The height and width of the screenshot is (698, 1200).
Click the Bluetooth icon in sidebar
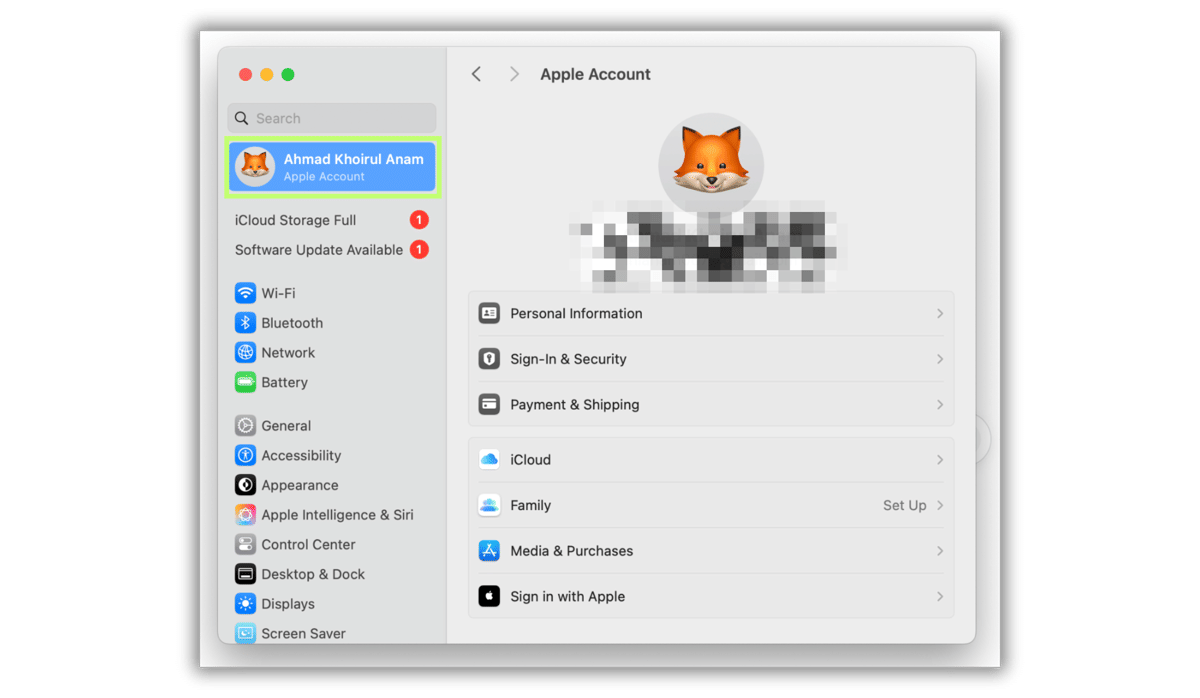(245, 323)
